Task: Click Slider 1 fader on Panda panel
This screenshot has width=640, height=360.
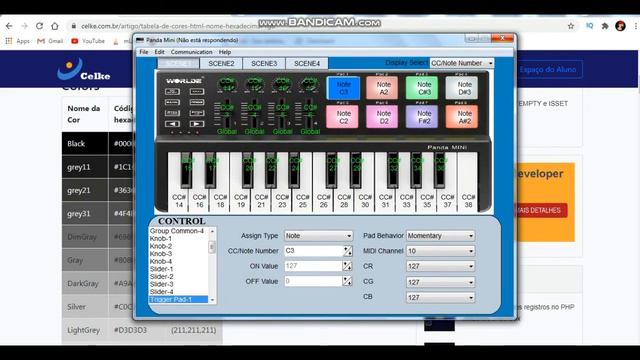Action: pyautogui.click(x=227, y=114)
